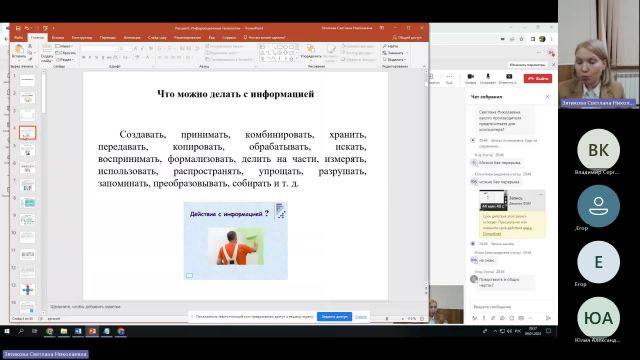Open the Windows Start menu

point(7,331)
